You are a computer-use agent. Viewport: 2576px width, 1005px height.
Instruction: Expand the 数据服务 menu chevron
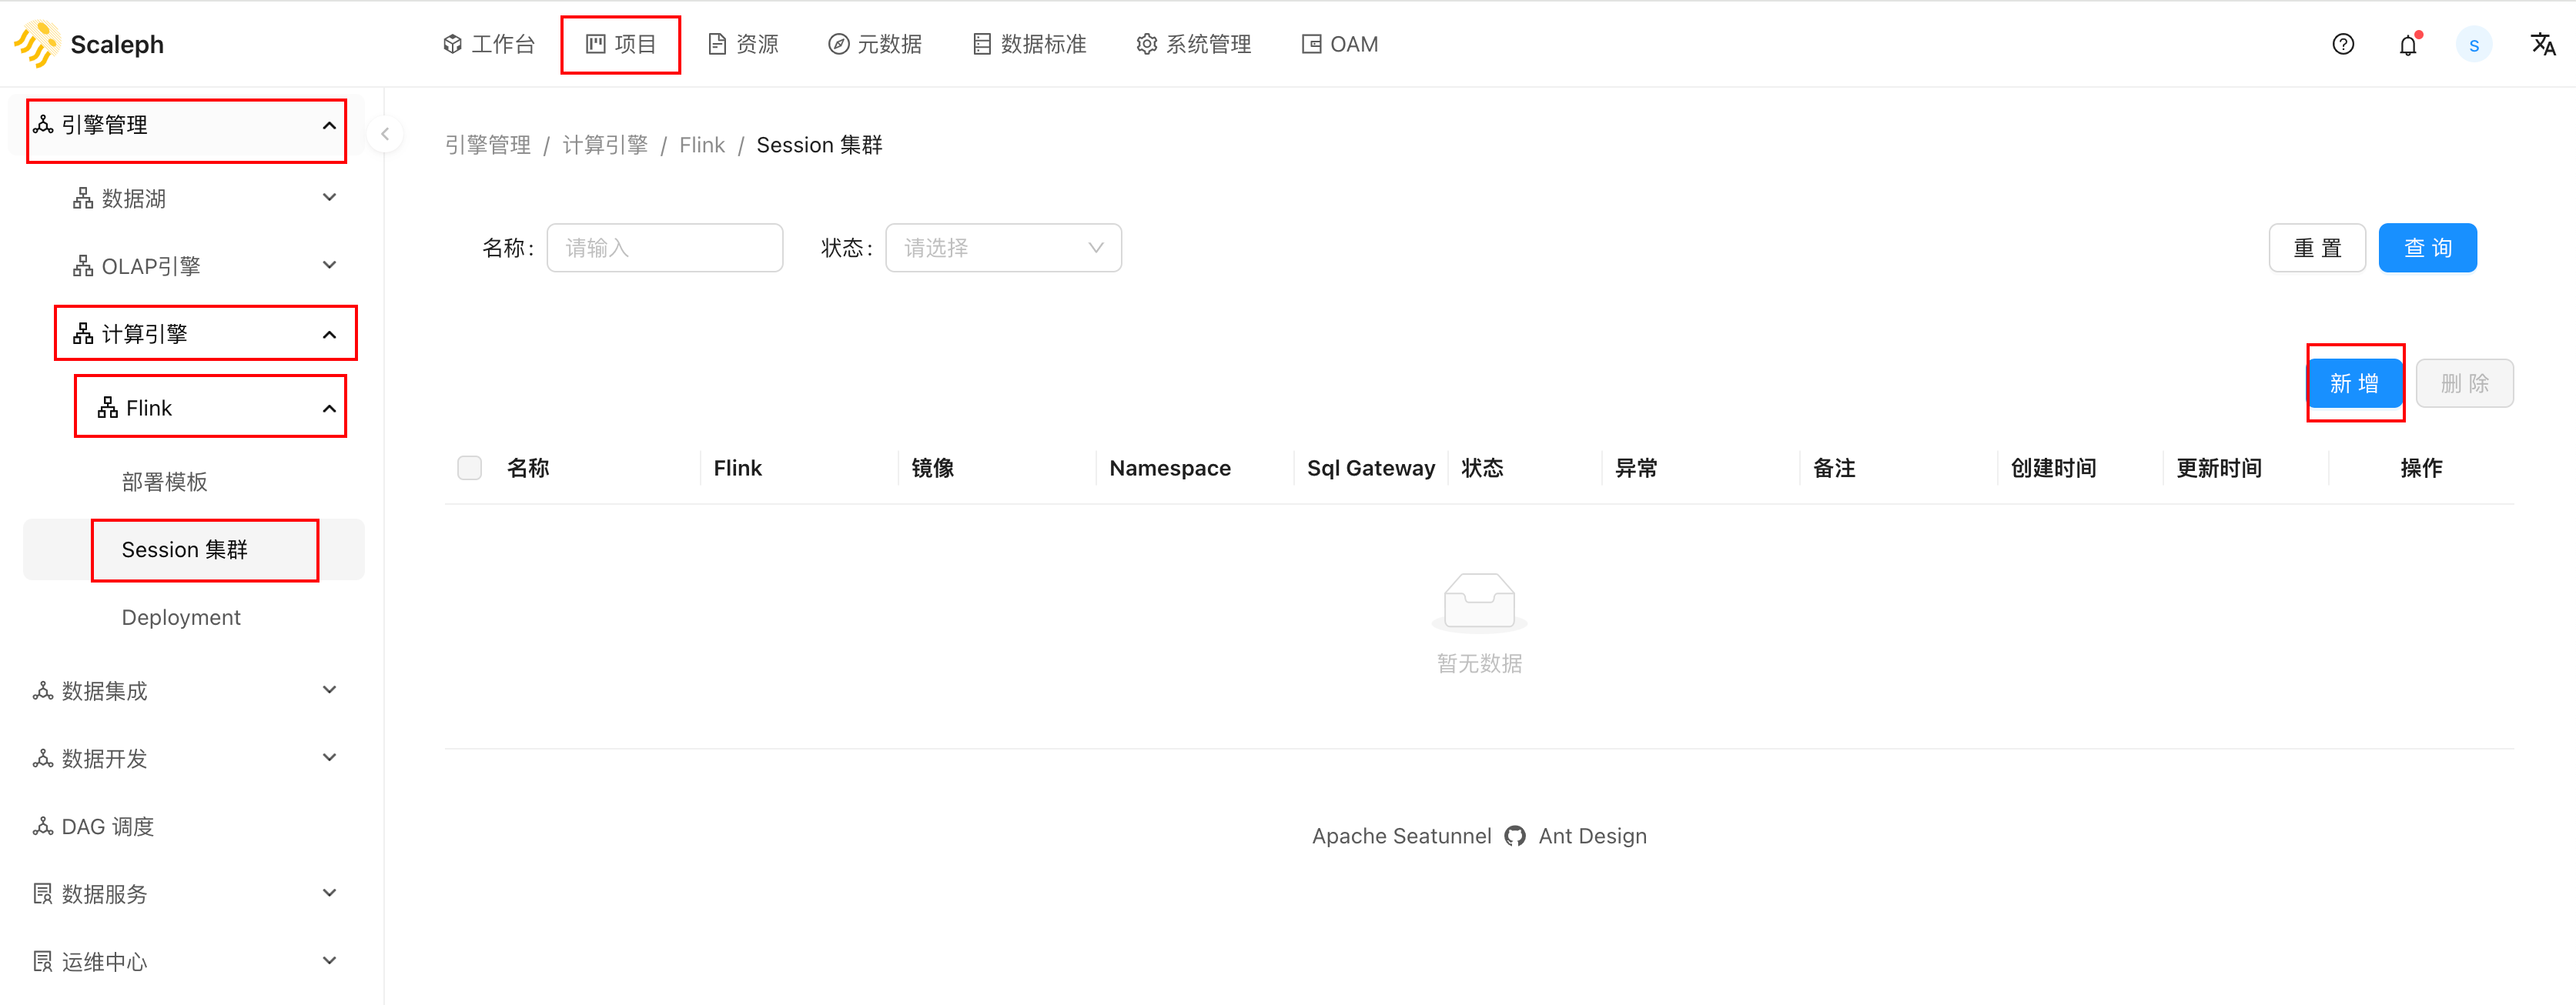click(329, 893)
